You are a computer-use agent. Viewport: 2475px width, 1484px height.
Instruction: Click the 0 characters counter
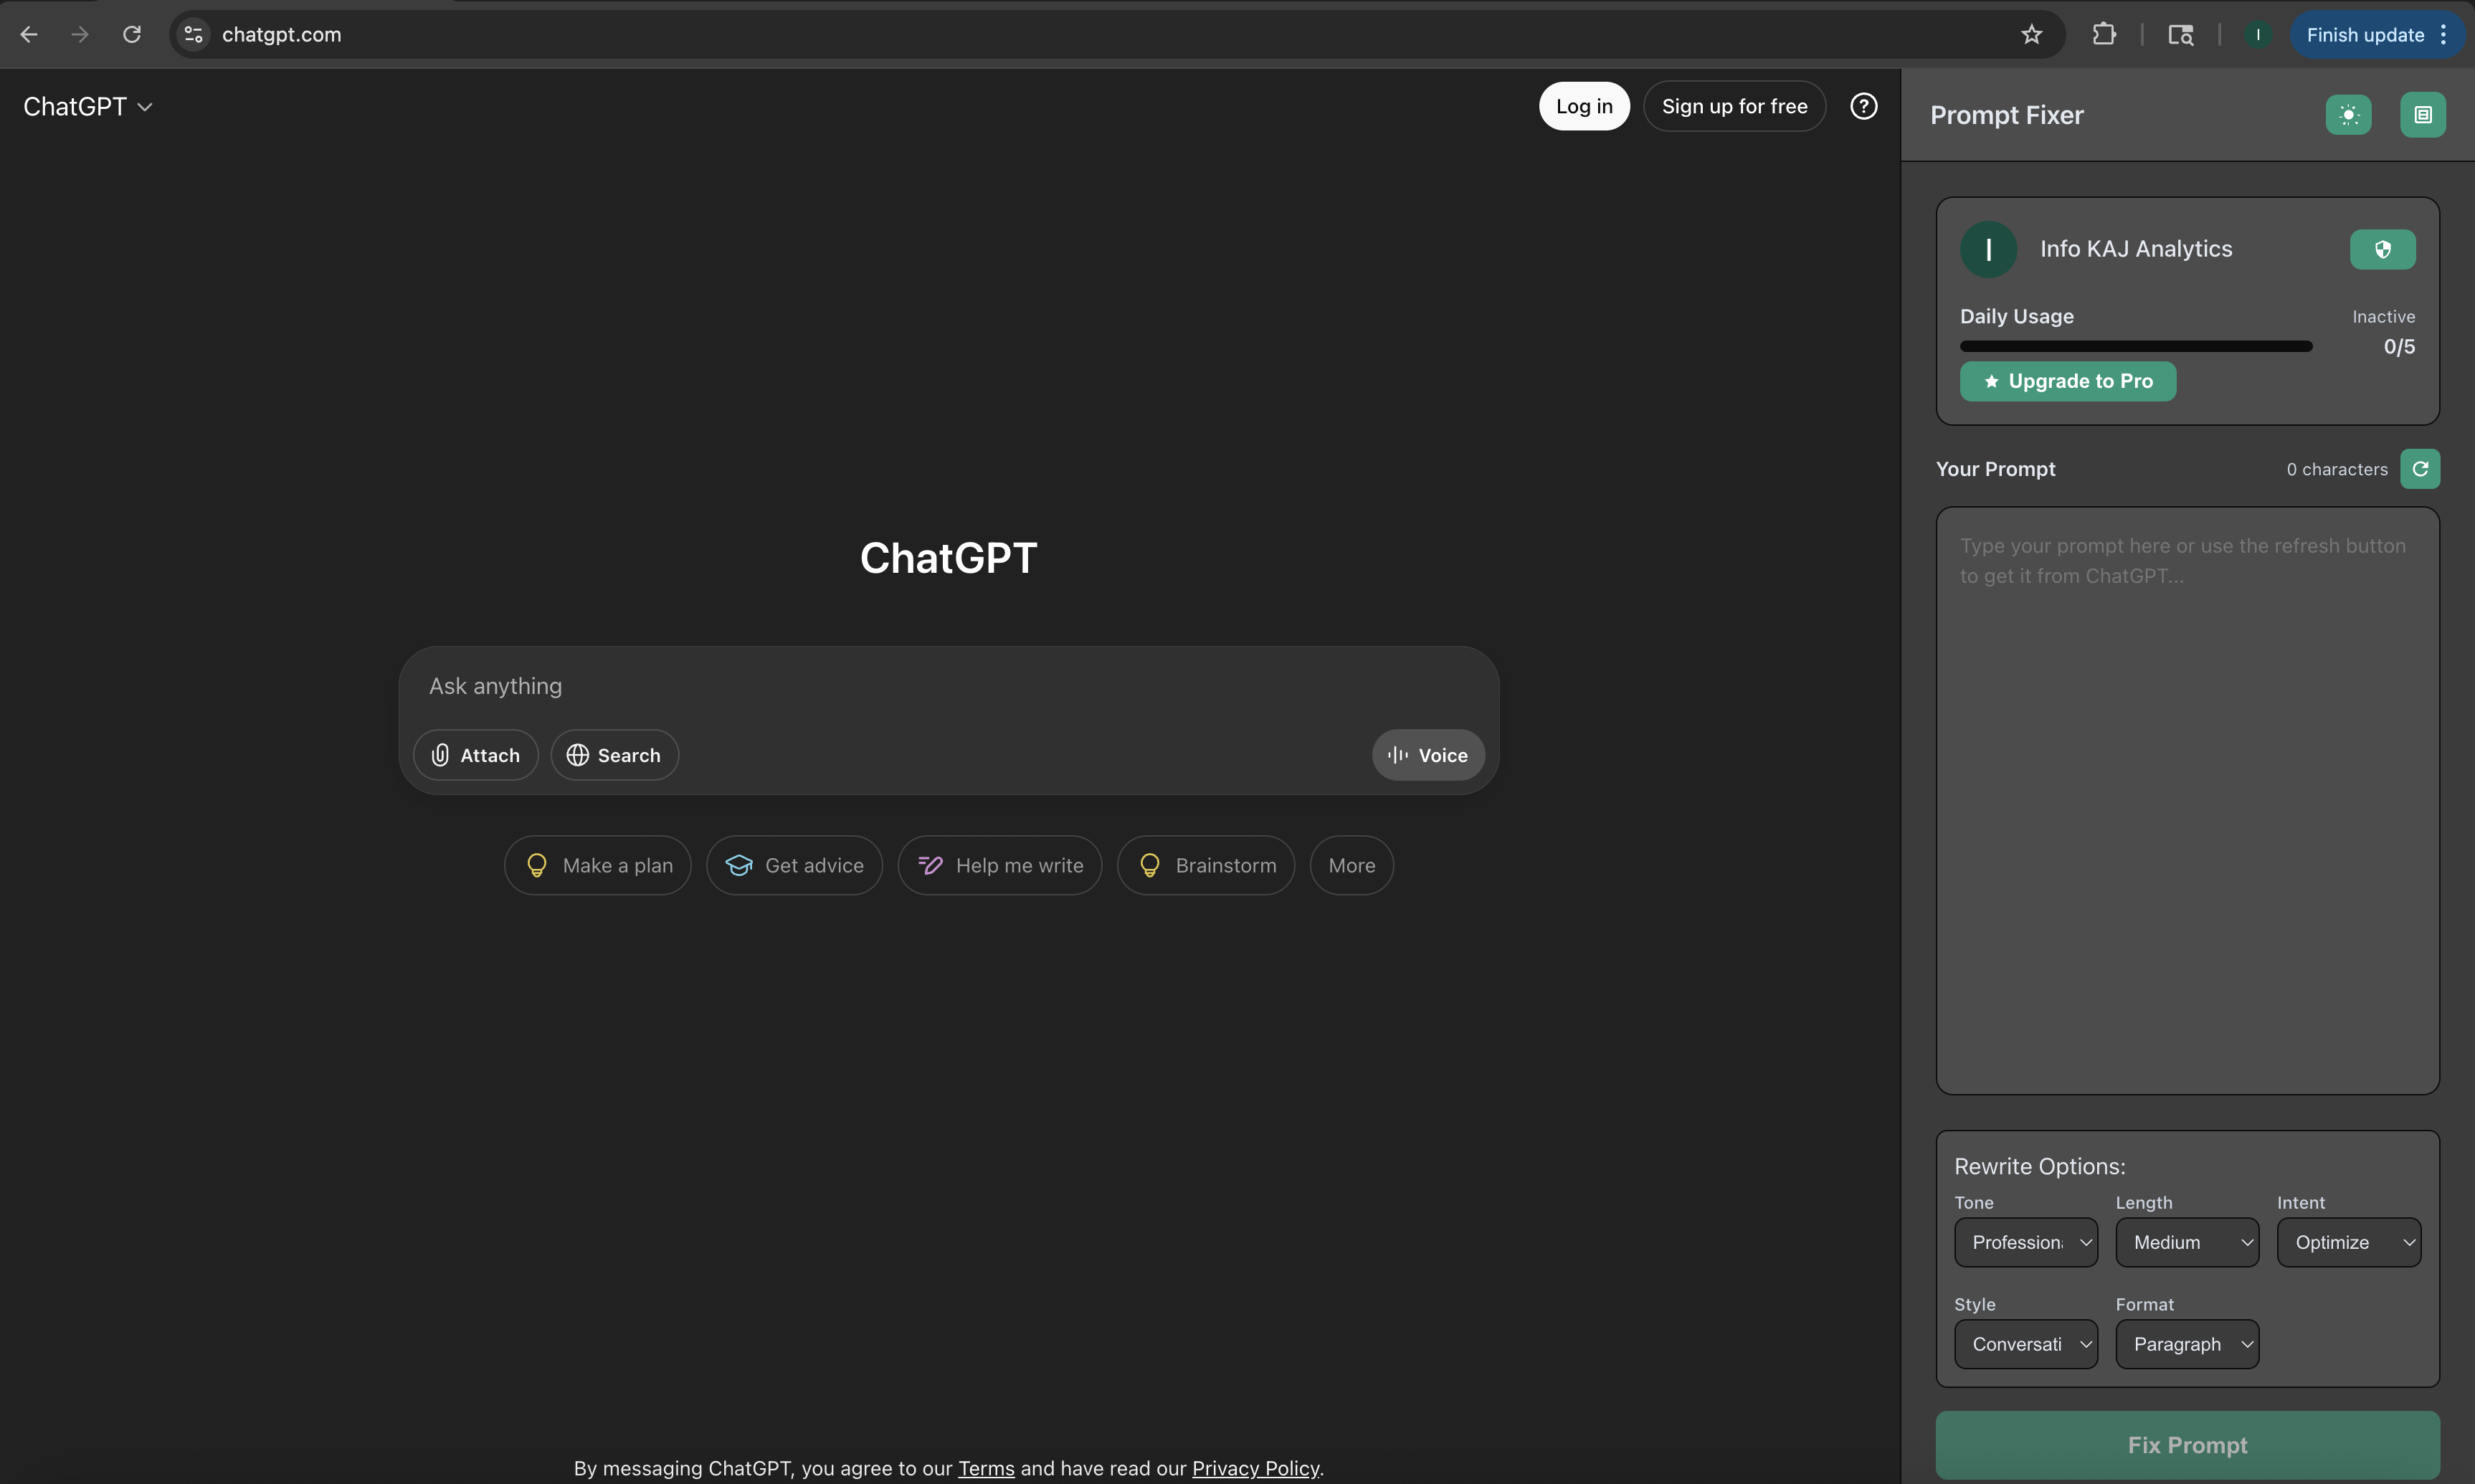tap(2336, 469)
